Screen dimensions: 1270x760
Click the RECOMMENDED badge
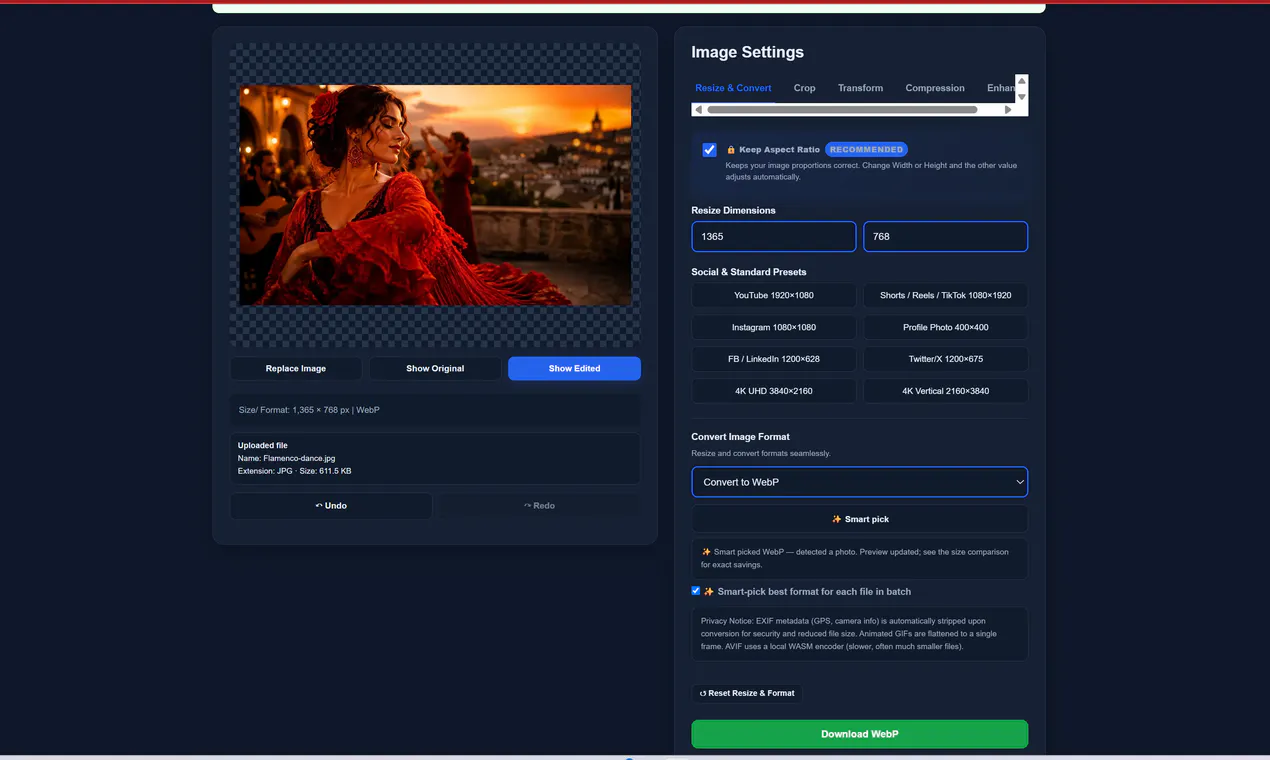tap(866, 150)
